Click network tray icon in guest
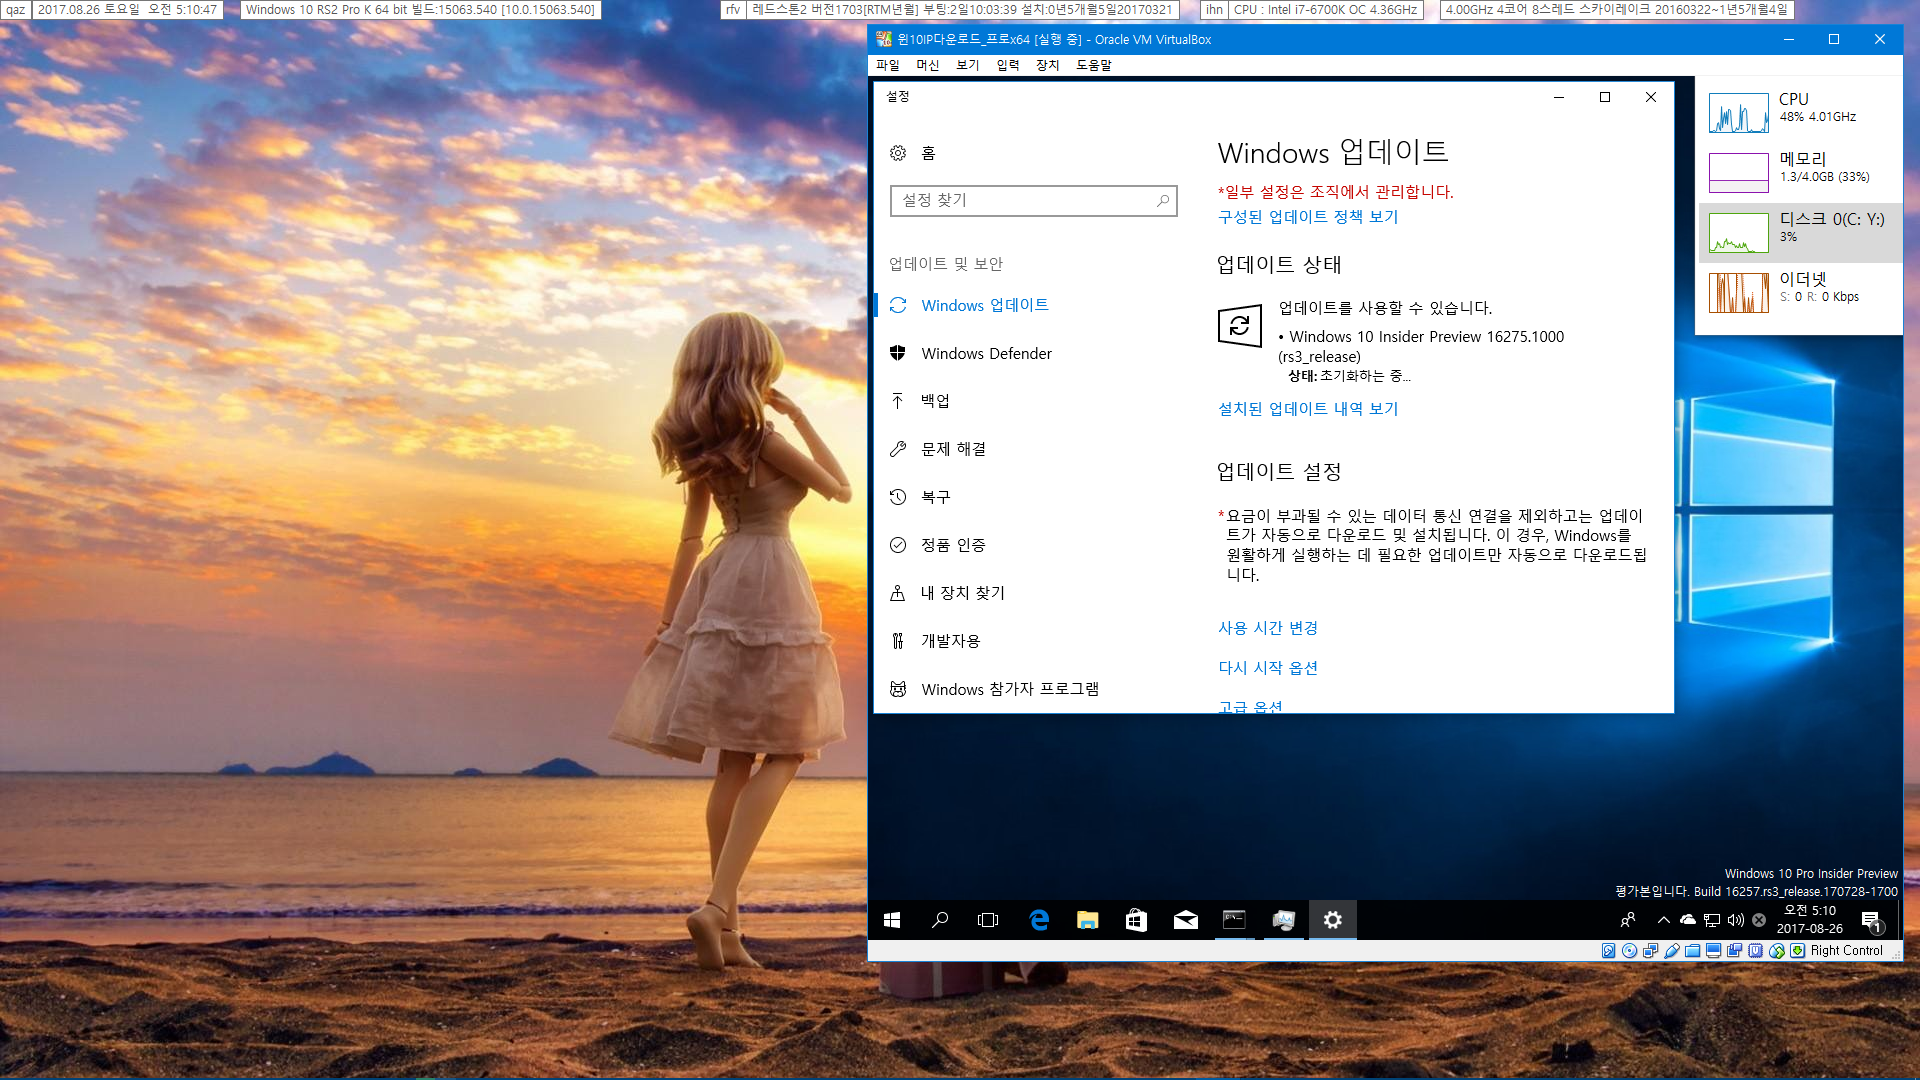This screenshot has width=1920, height=1080. tap(1712, 920)
